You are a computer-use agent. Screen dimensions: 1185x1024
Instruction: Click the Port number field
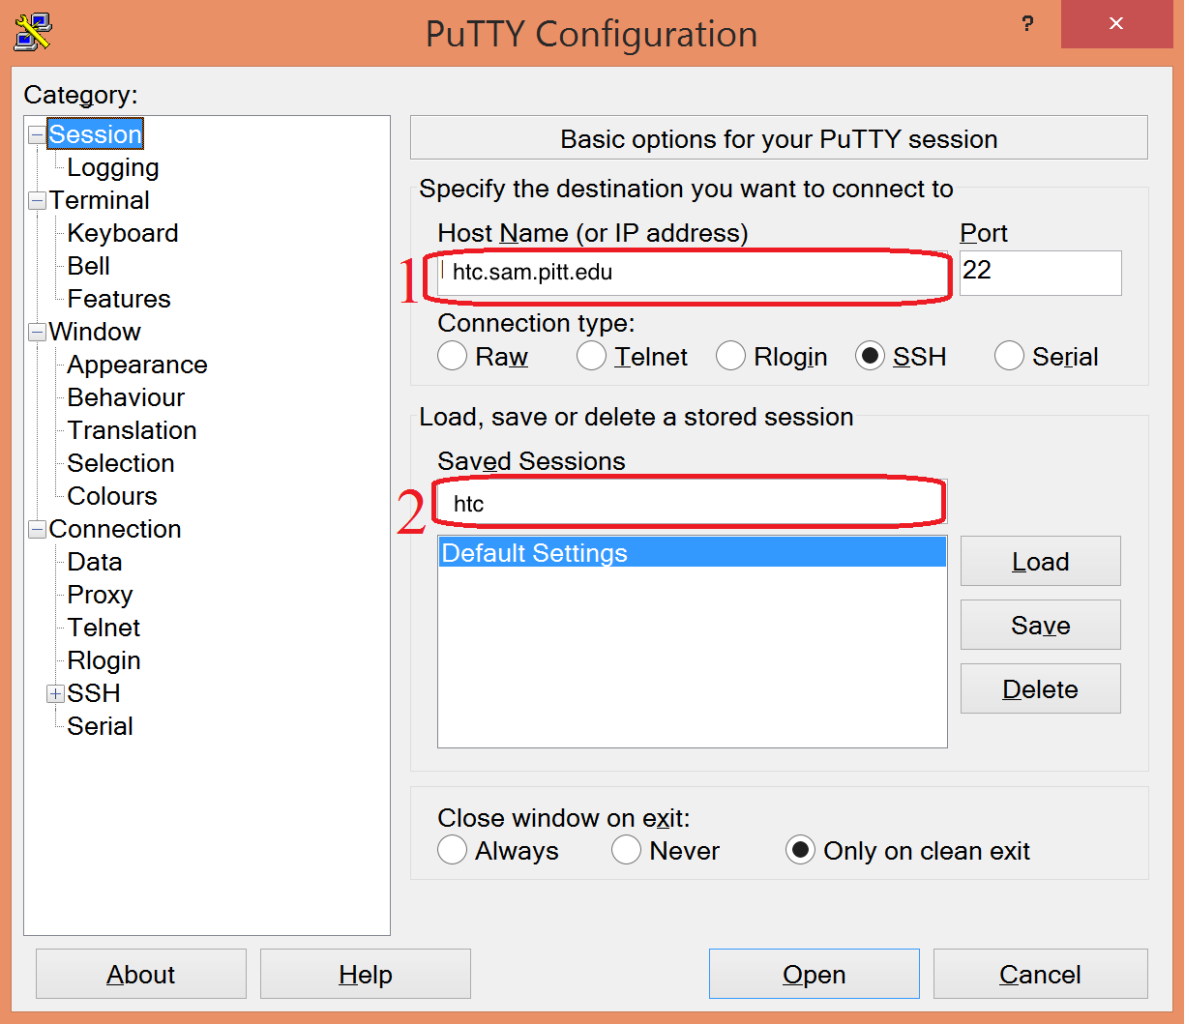tap(1039, 273)
